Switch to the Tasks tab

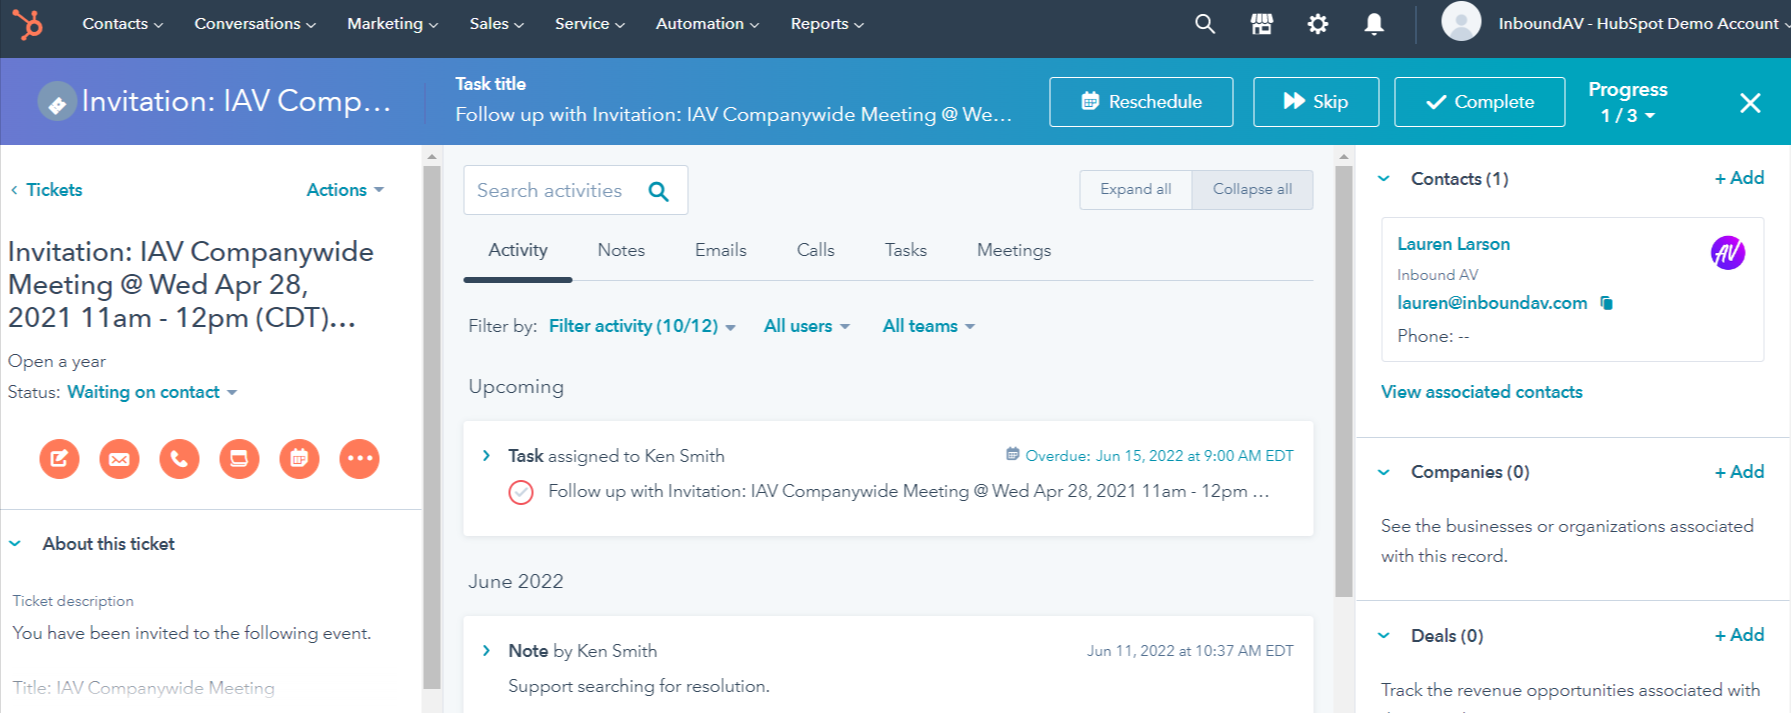tap(906, 250)
